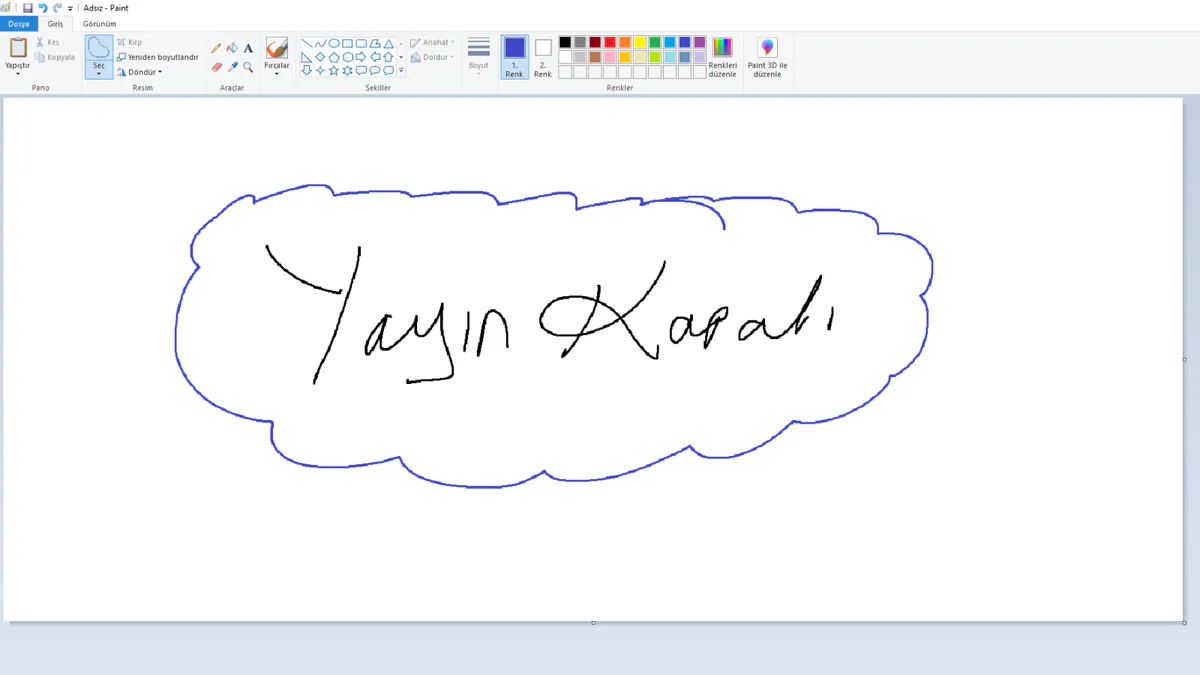
Task: Click Yeniden boyutlandır button
Action: click(157, 57)
